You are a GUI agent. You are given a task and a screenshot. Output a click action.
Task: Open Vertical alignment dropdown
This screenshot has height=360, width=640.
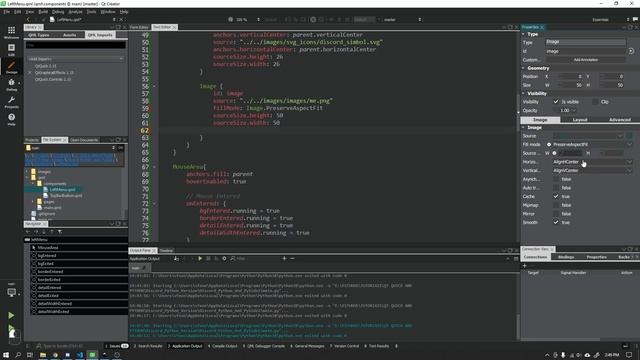(x=592, y=171)
